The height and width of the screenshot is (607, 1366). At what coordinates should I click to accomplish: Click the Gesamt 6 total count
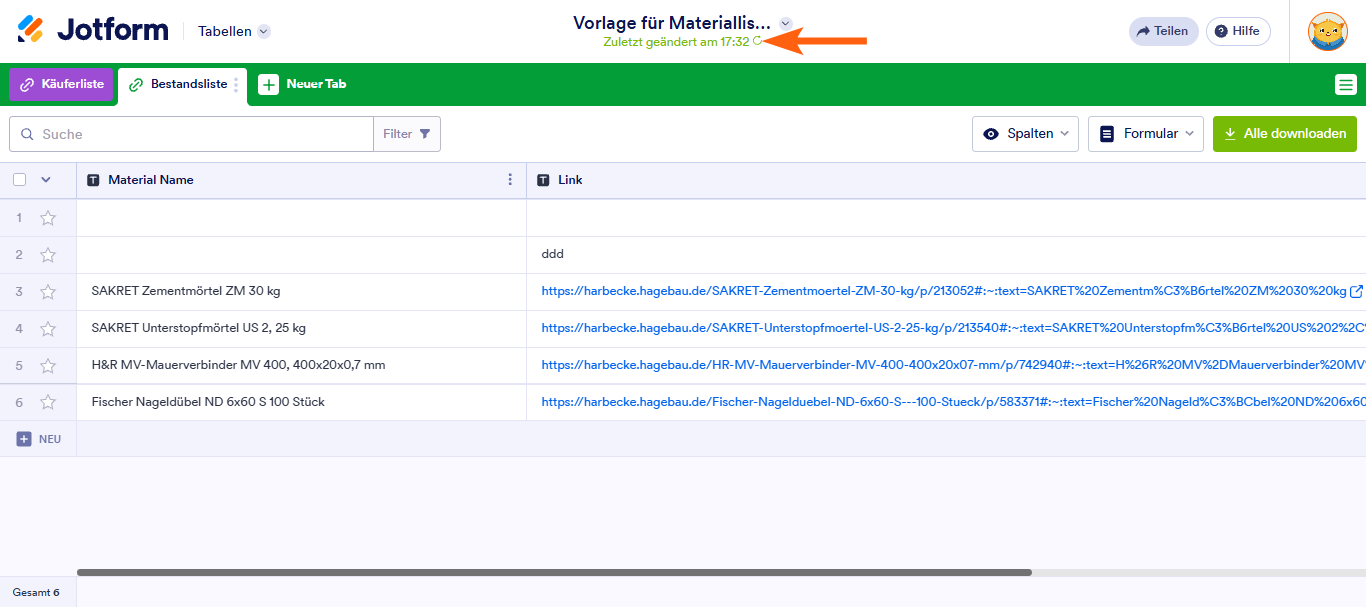(x=36, y=592)
